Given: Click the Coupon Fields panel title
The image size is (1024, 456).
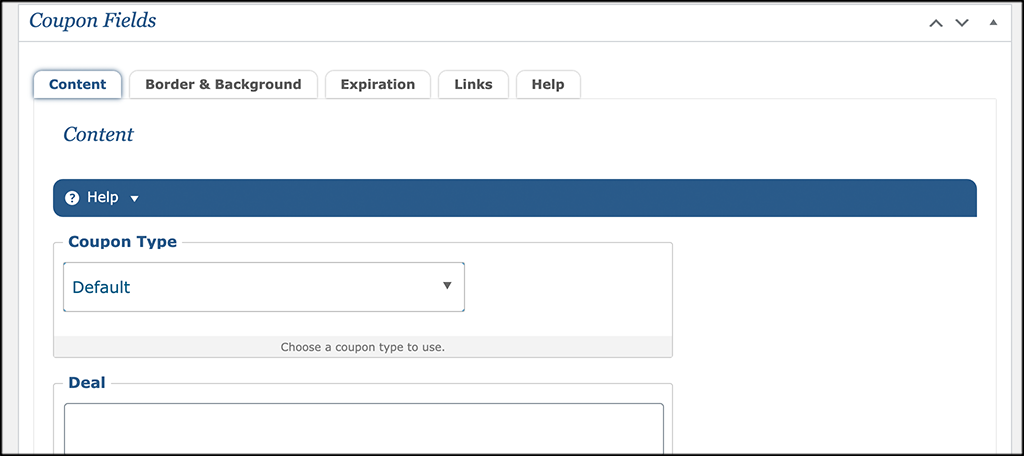Looking at the screenshot, I should point(93,21).
